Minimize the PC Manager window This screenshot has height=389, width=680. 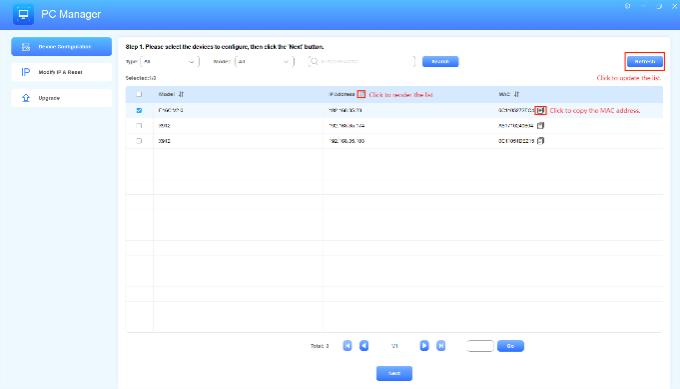tap(643, 6)
